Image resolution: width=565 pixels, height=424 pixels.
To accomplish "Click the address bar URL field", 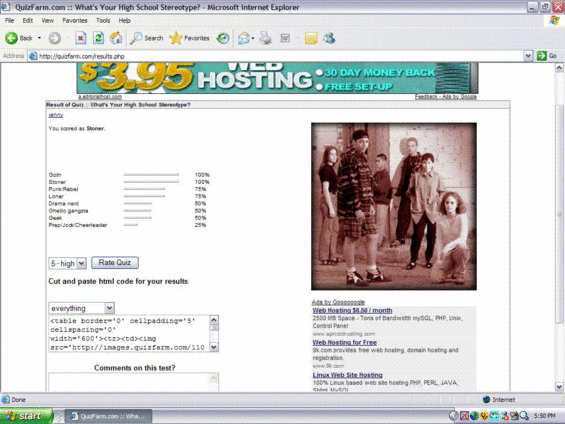I will (x=276, y=56).
